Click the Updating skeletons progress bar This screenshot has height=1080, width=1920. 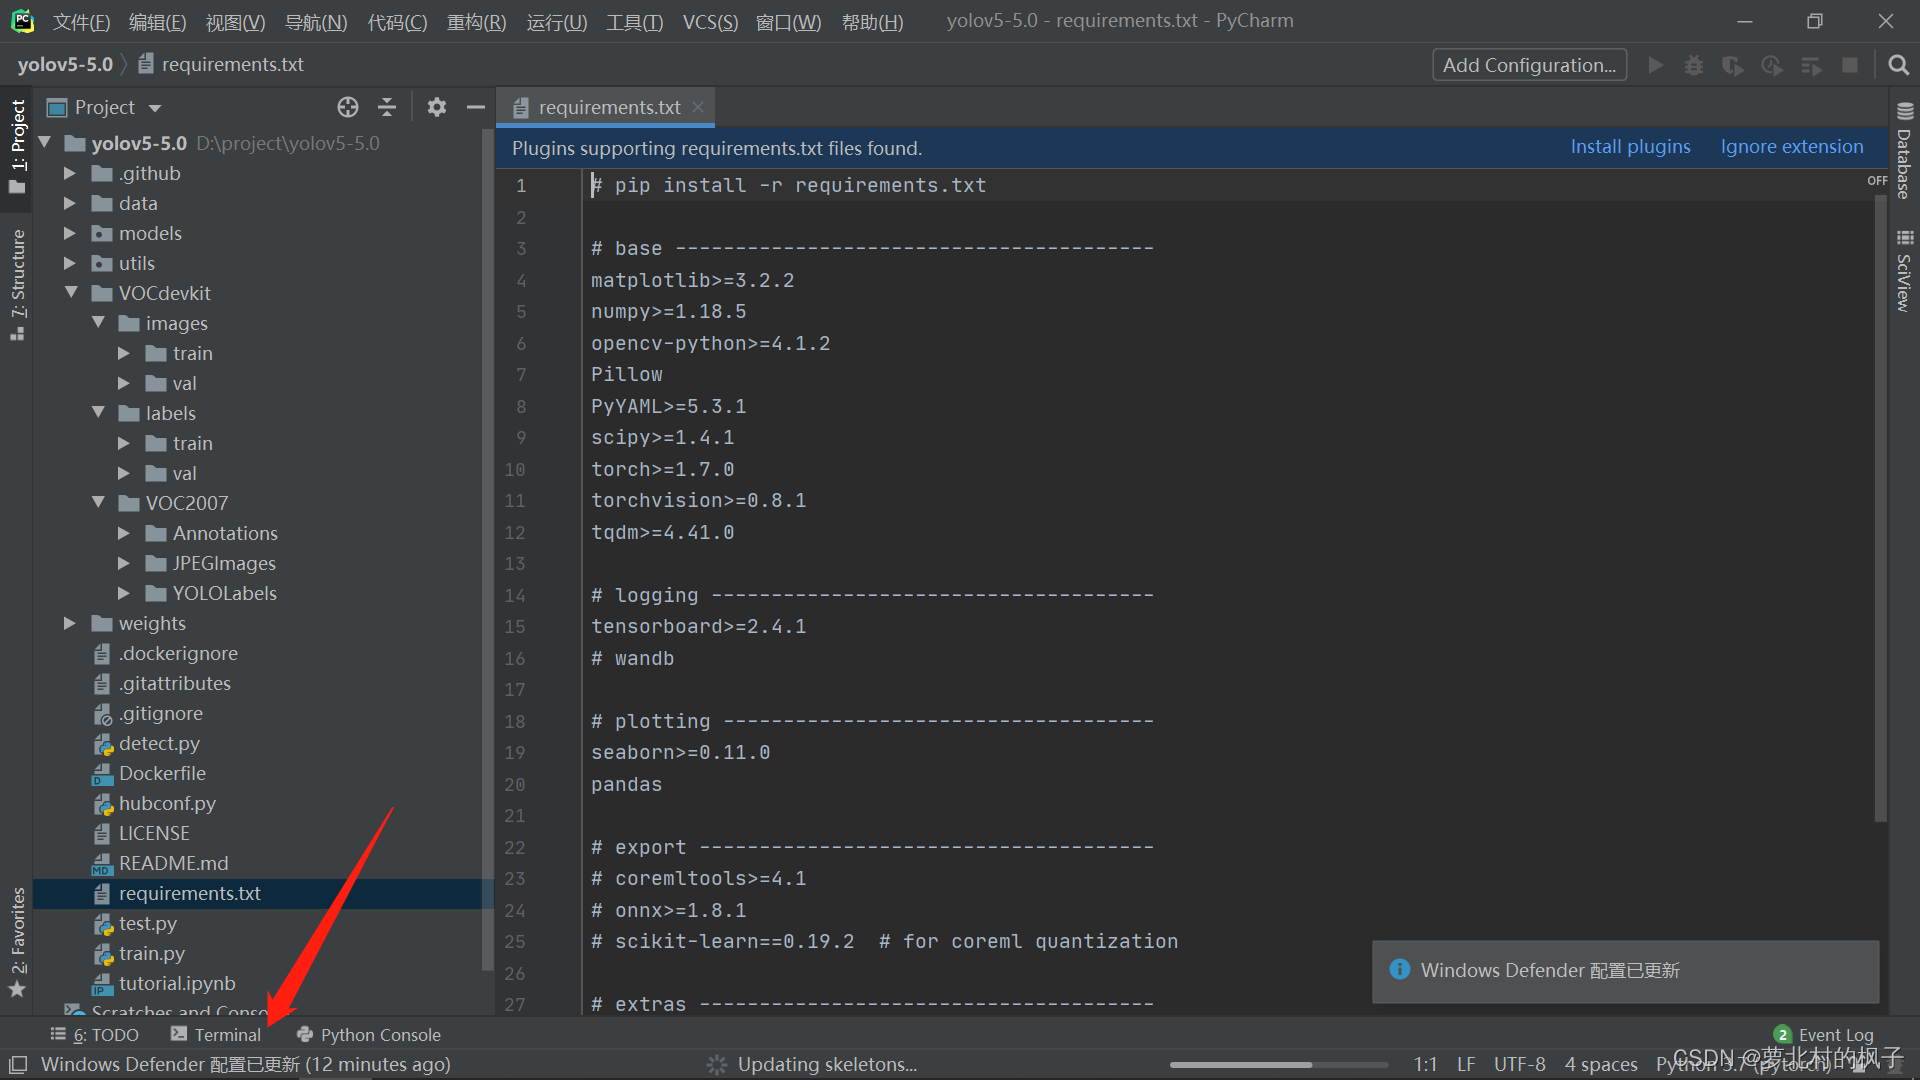[1278, 1065]
